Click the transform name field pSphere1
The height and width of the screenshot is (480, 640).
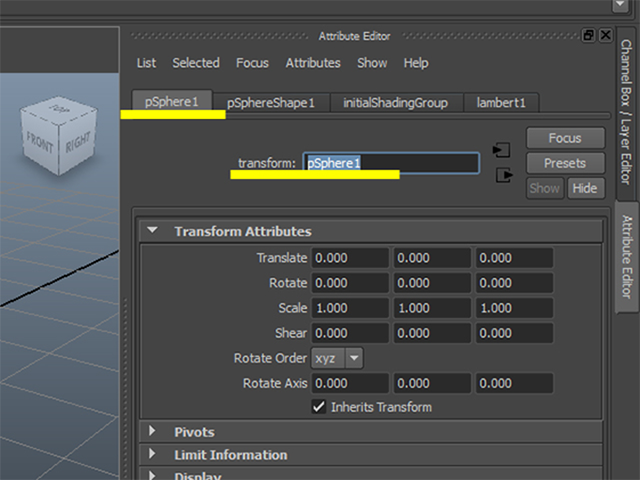tap(391, 163)
